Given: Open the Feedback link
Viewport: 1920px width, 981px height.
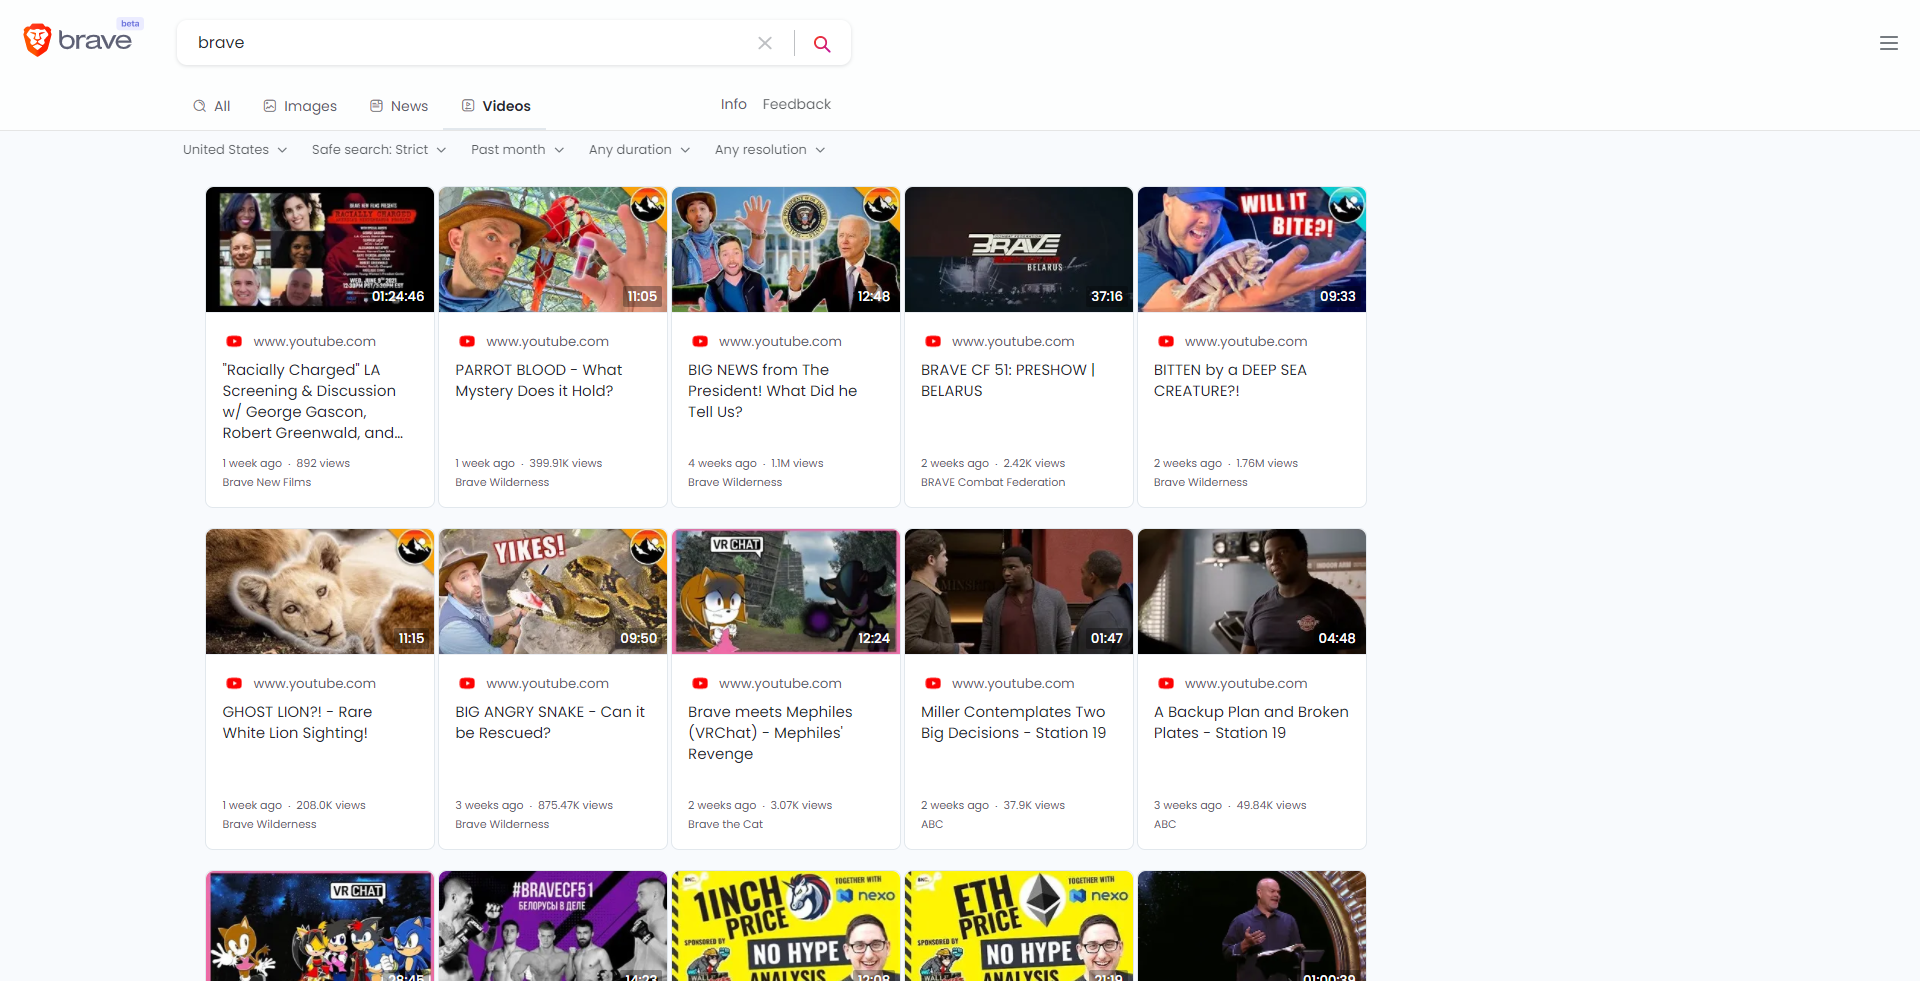Looking at the screenshot, I should 796,104.
